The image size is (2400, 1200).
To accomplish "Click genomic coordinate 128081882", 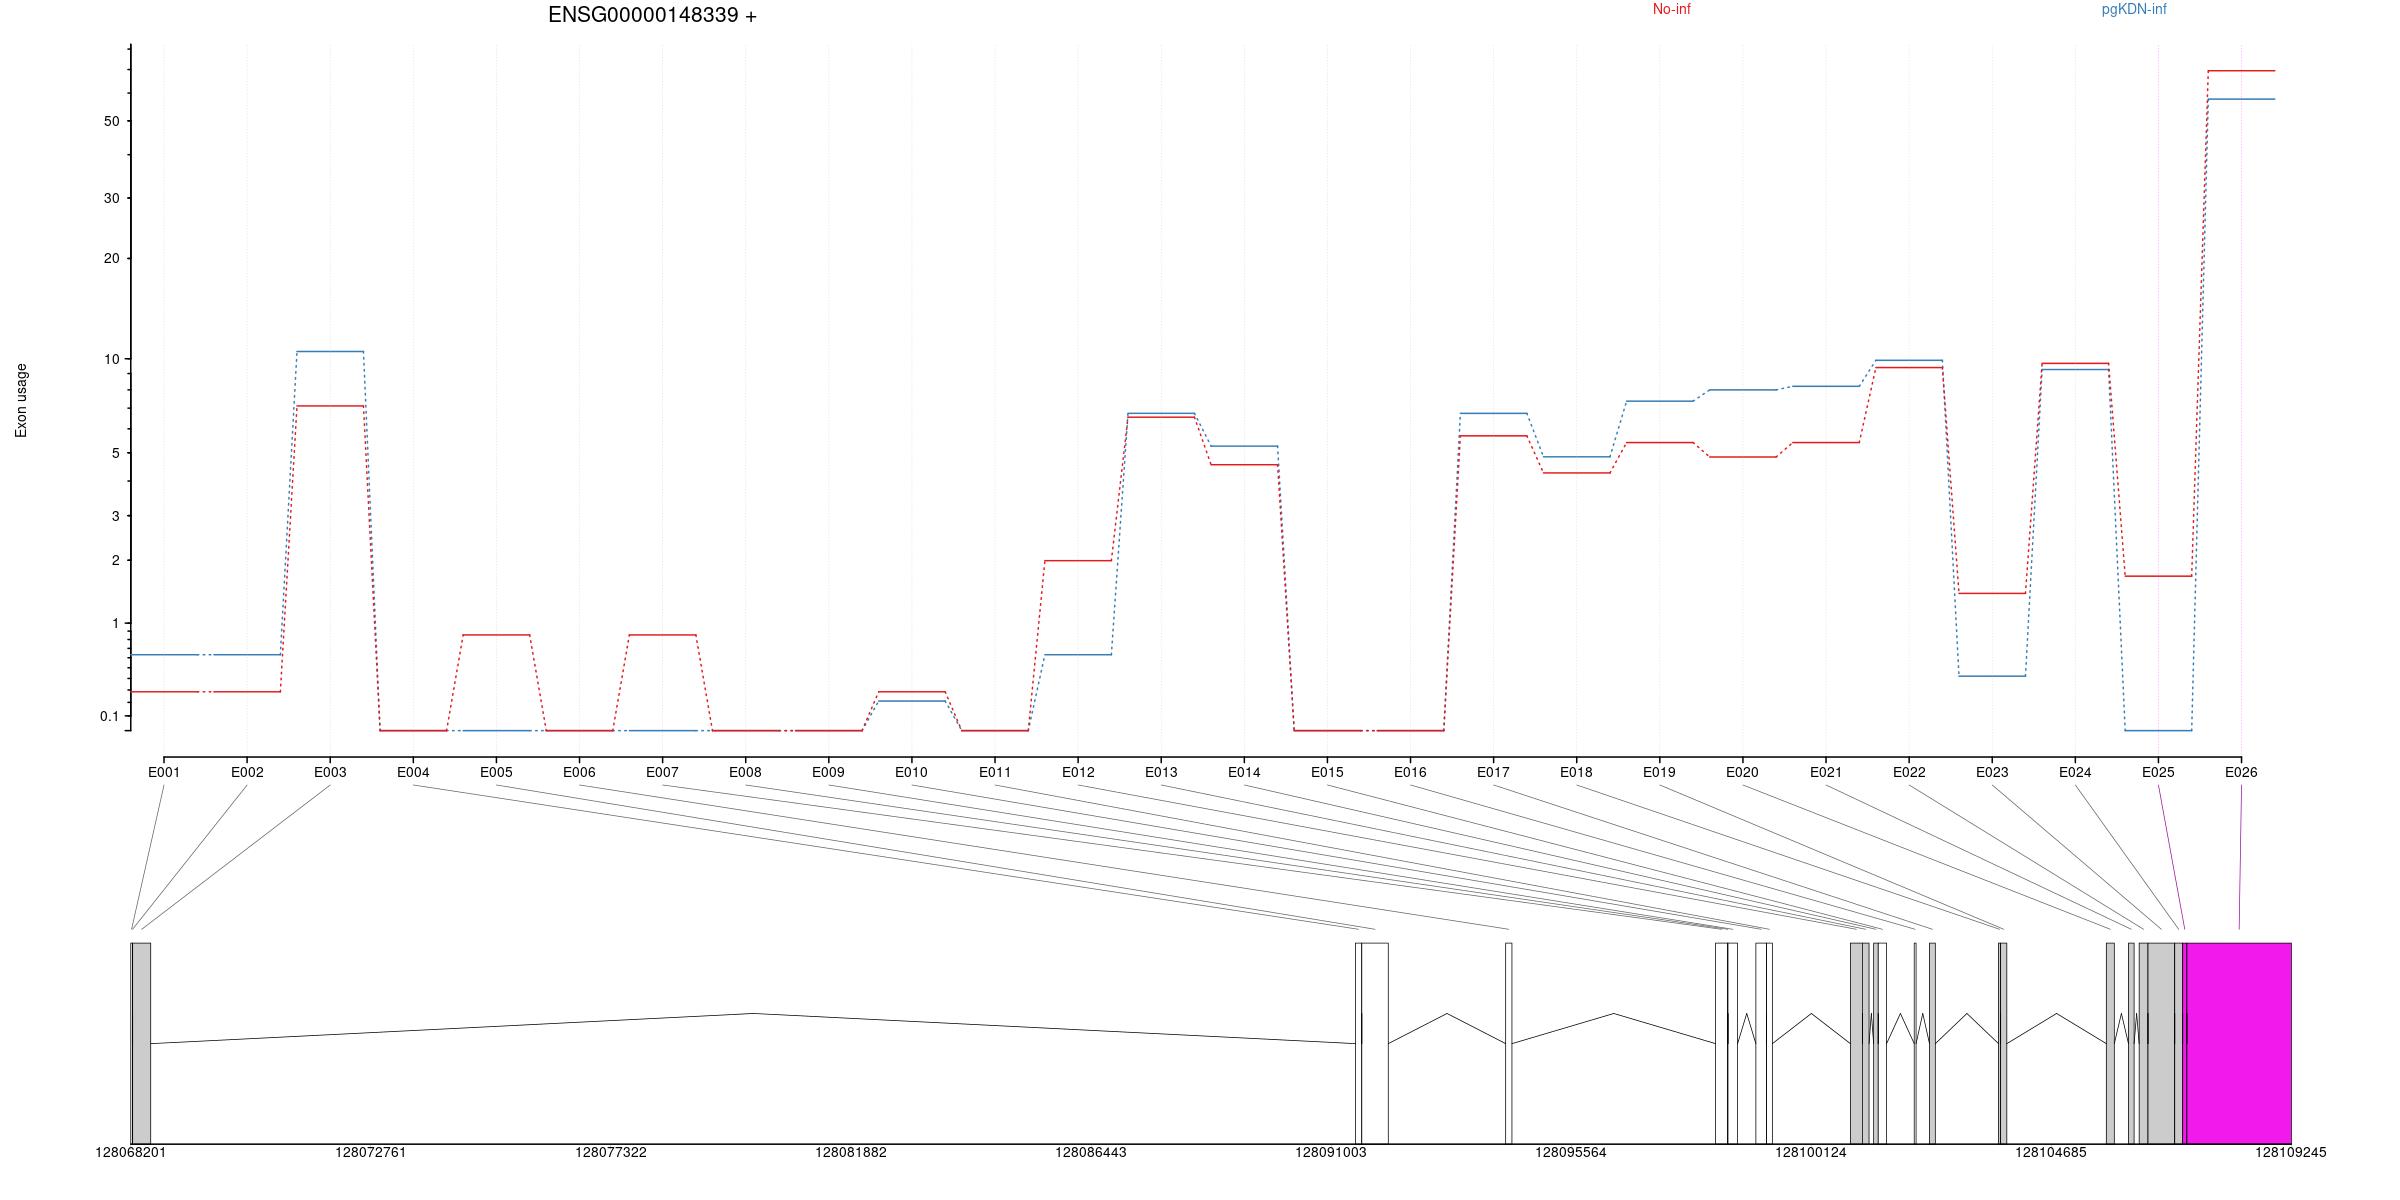I will click(851, 1152).
